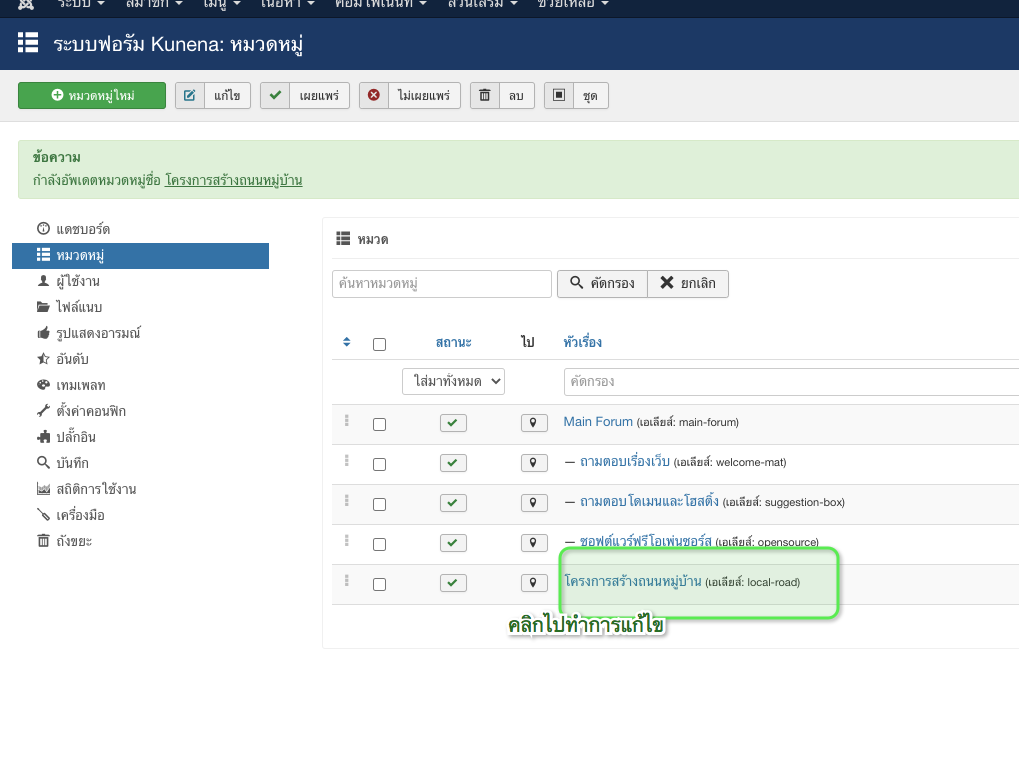Click the ค้นหาหมวดหมู่ search input field
Image resolution: width=1020 pixels, height=764 pixels.
[x=442, y=284]
